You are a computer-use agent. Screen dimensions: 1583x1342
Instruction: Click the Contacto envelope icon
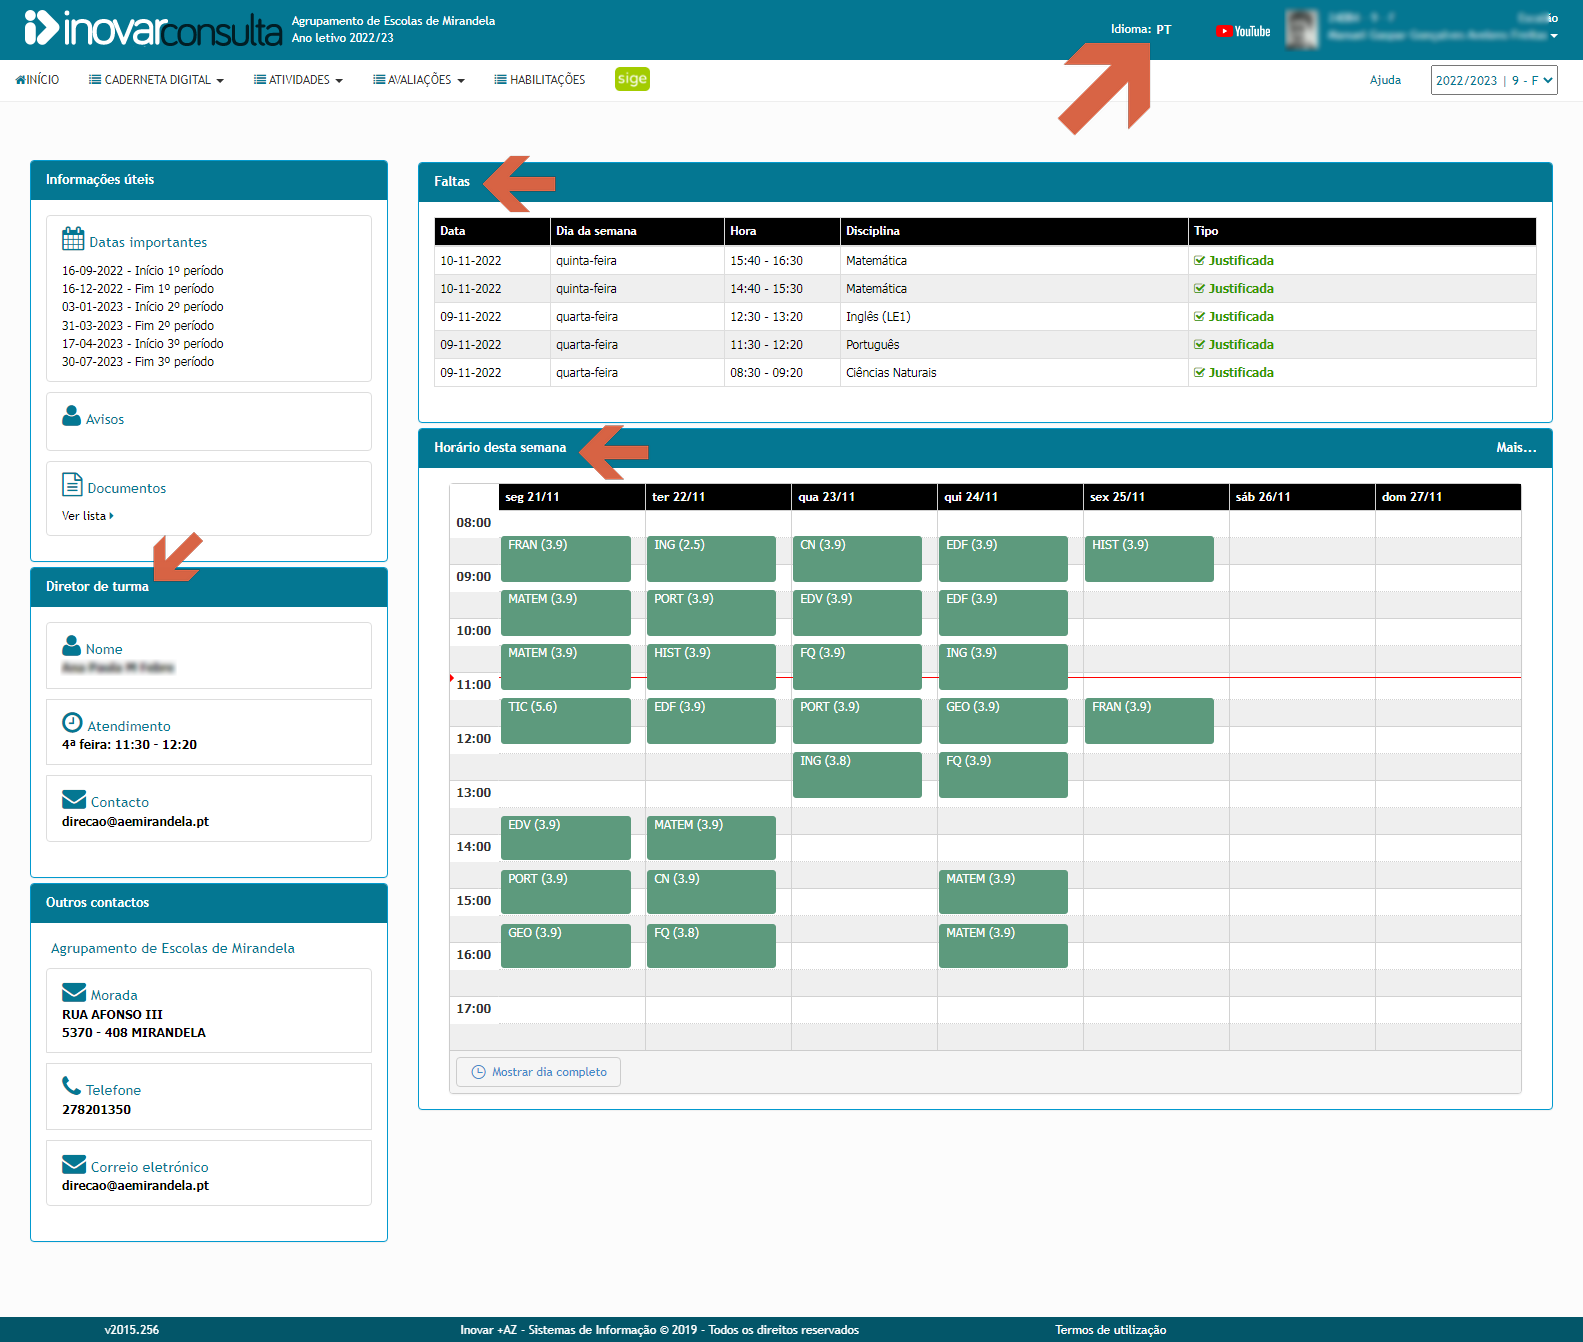click(74, 800)
